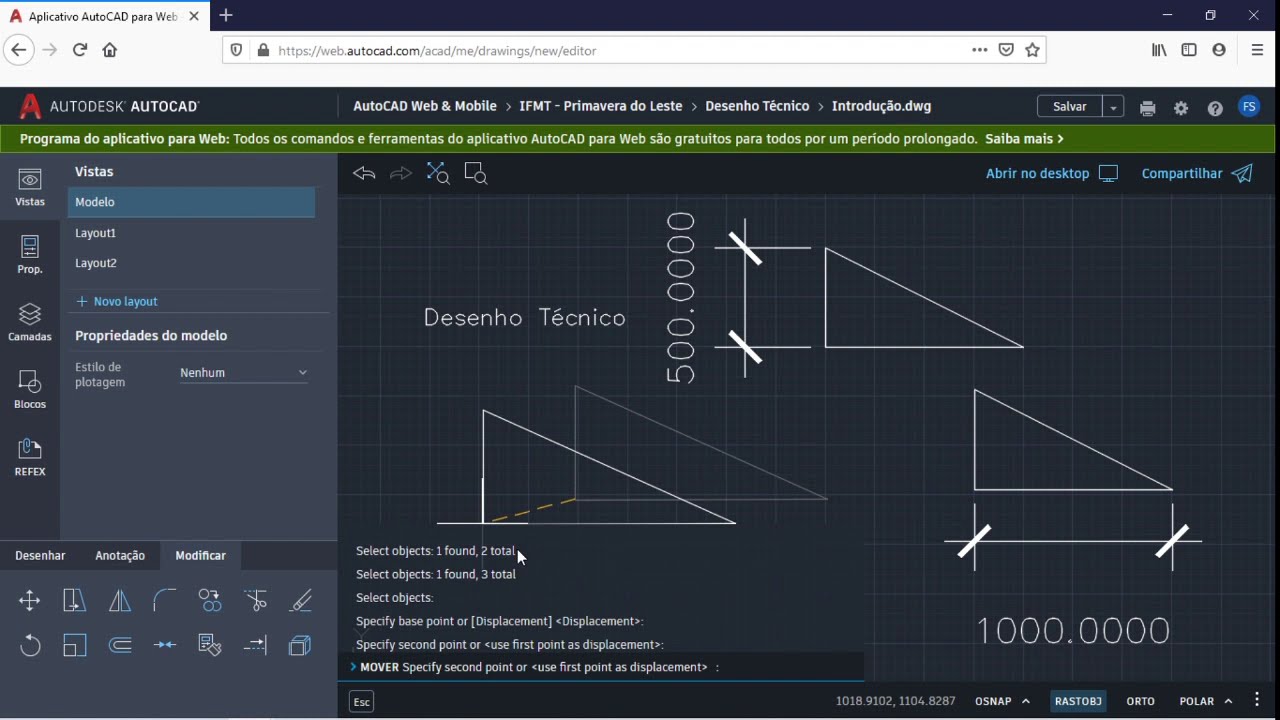Open the Prop. properties panel
Screen dimensions: 1280x720
tap(30, 254)
